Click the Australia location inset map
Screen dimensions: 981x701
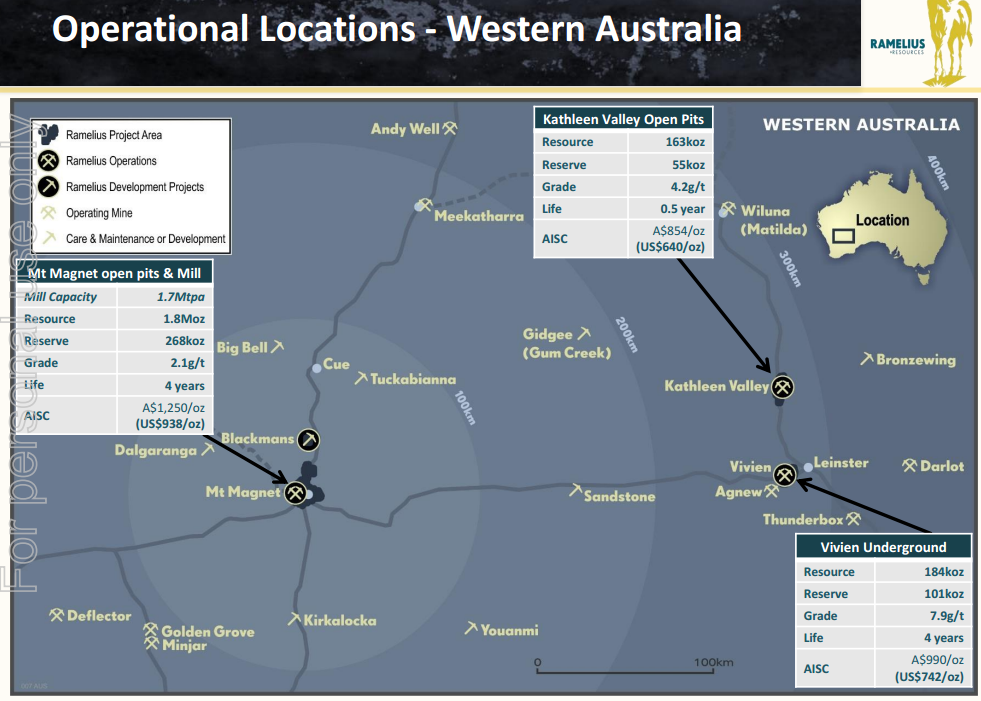point(883,228)
